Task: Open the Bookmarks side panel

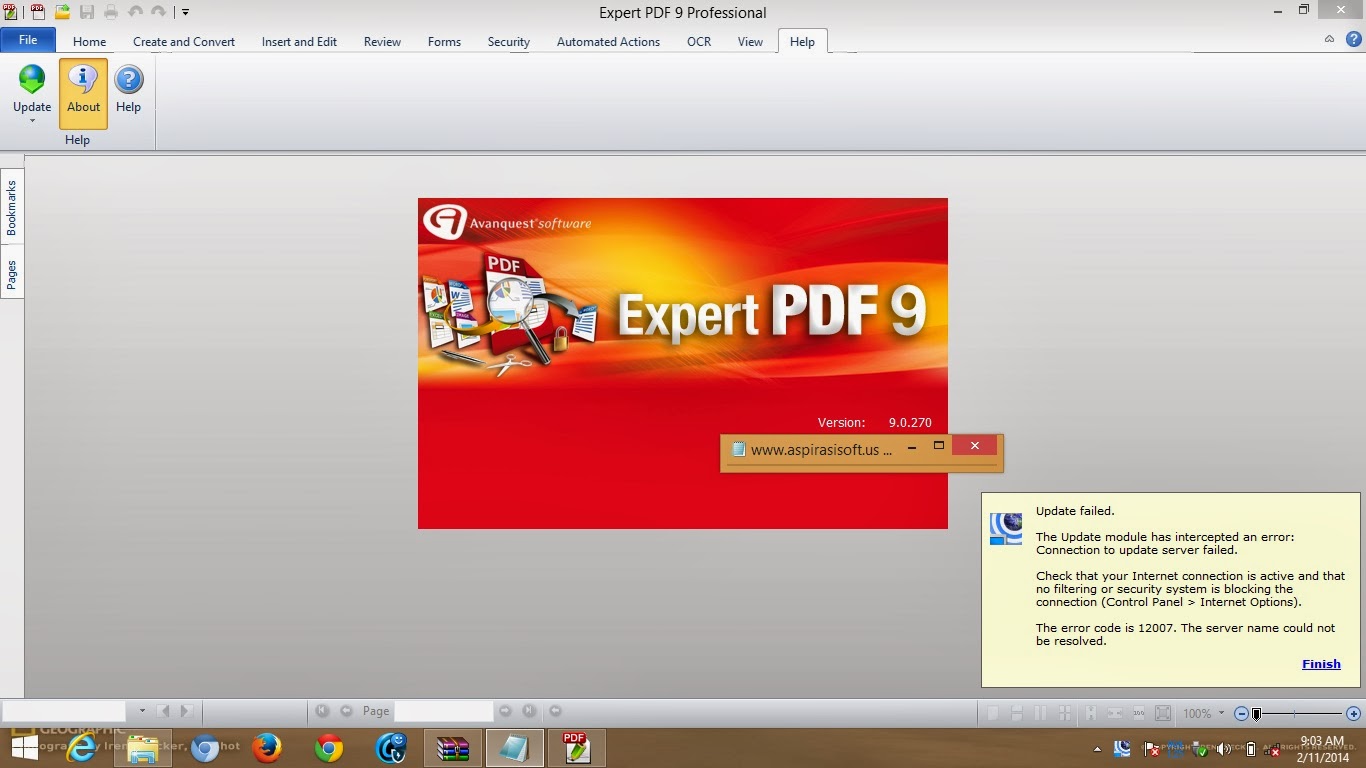Action: 12,207
